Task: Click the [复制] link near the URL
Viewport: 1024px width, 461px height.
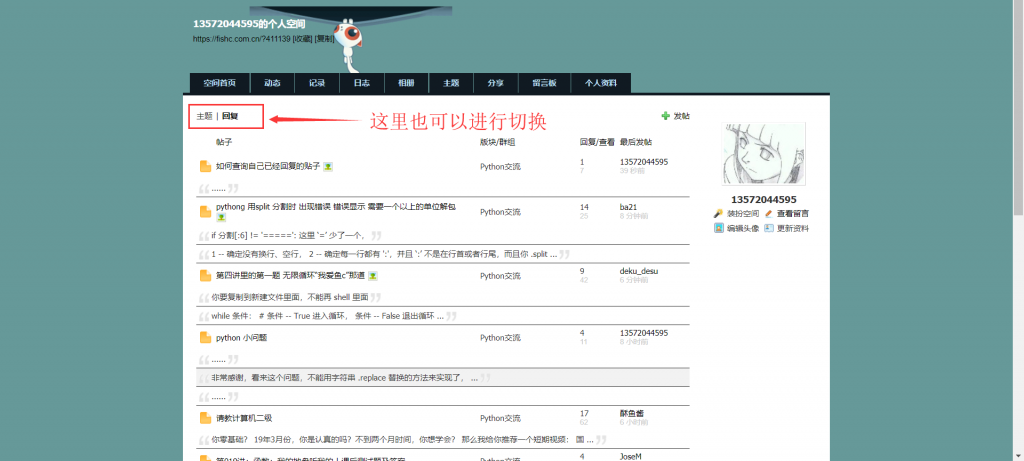Action: 325,39
